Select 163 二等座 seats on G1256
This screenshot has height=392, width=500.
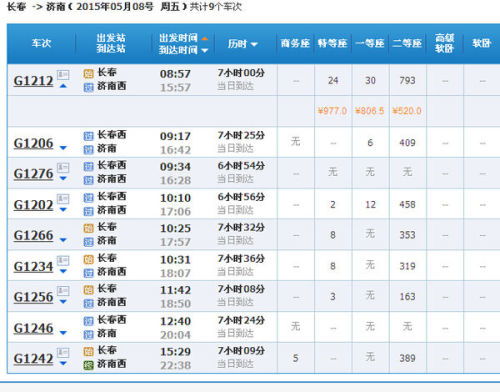407,297
